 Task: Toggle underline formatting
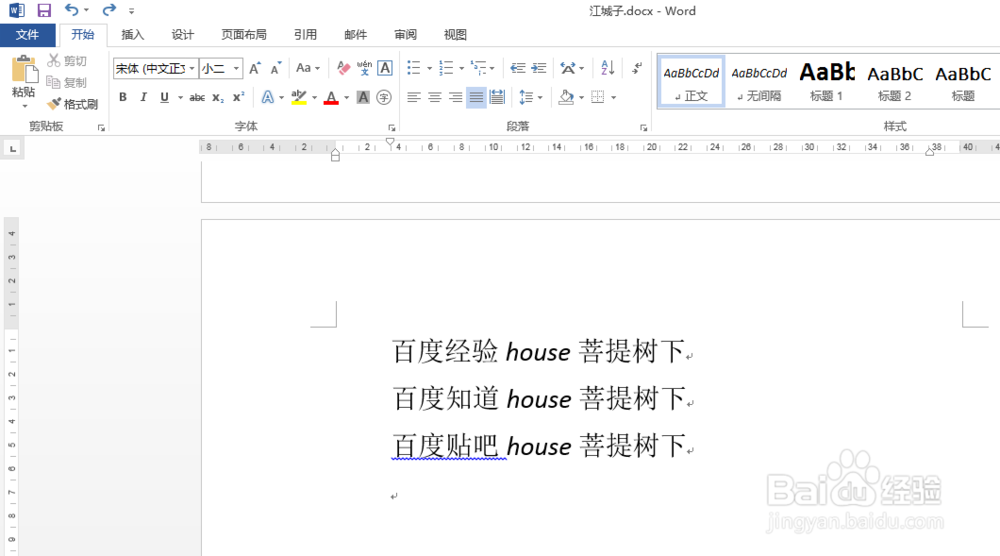click(x=165, y=98)
